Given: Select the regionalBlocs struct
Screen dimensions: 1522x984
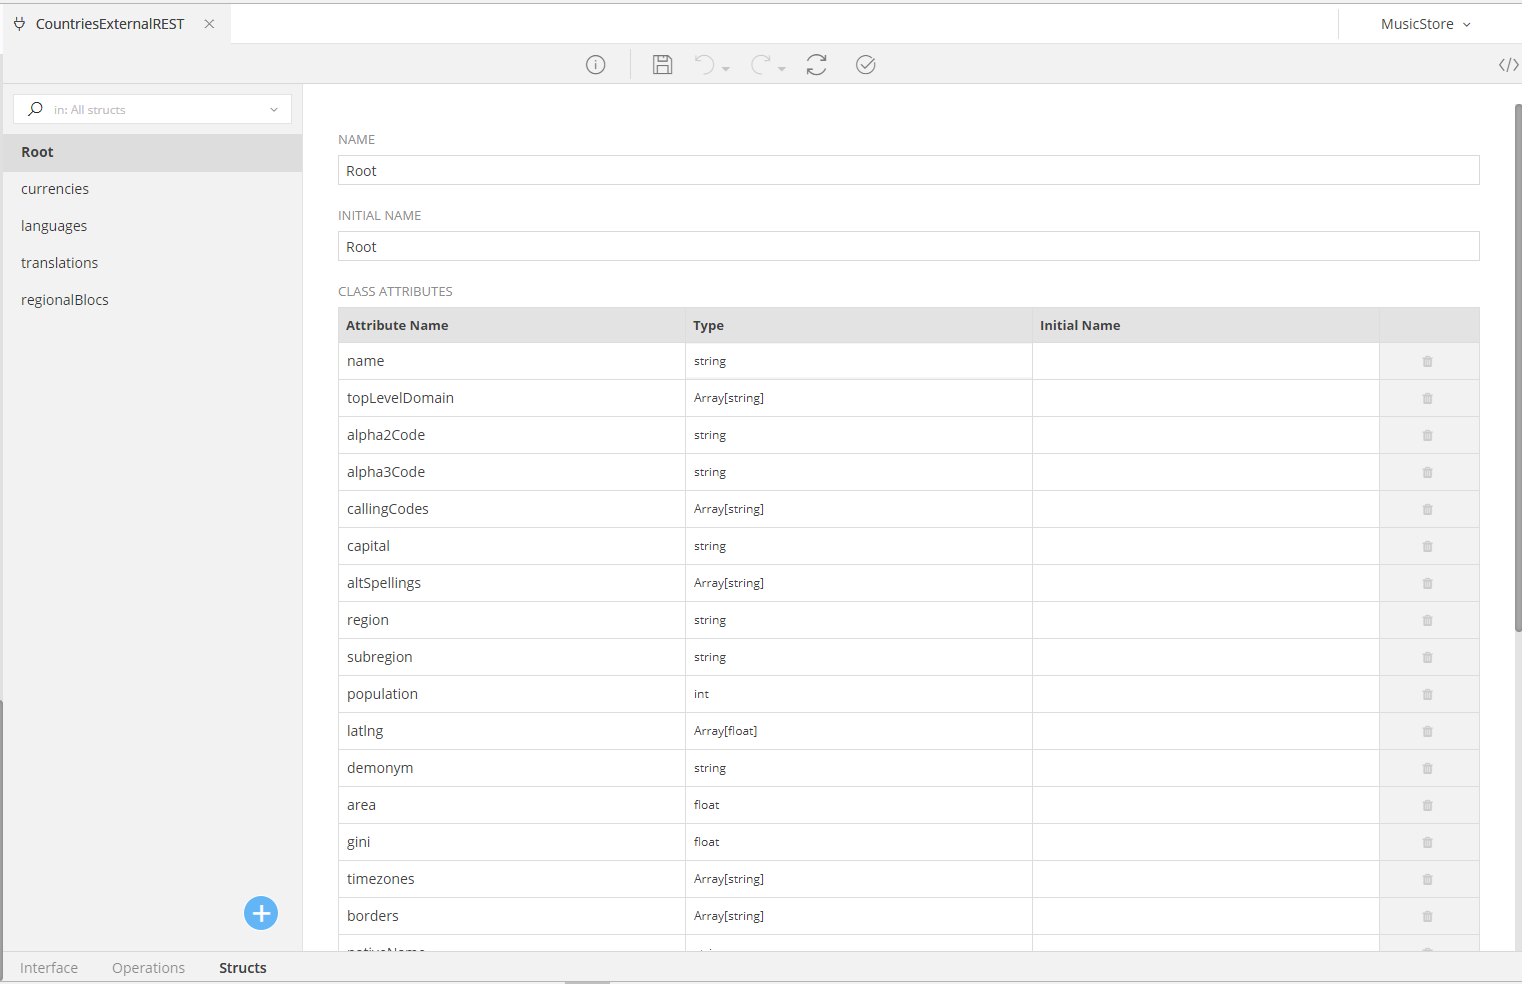Looking at the screenshot, I should pyautogui.click(x=65, y=300).
